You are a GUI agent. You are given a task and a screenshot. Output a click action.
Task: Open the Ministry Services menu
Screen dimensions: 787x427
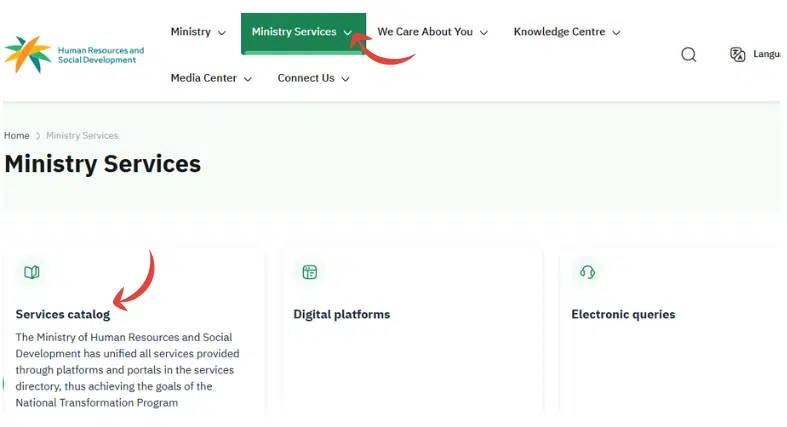(294, 32)
